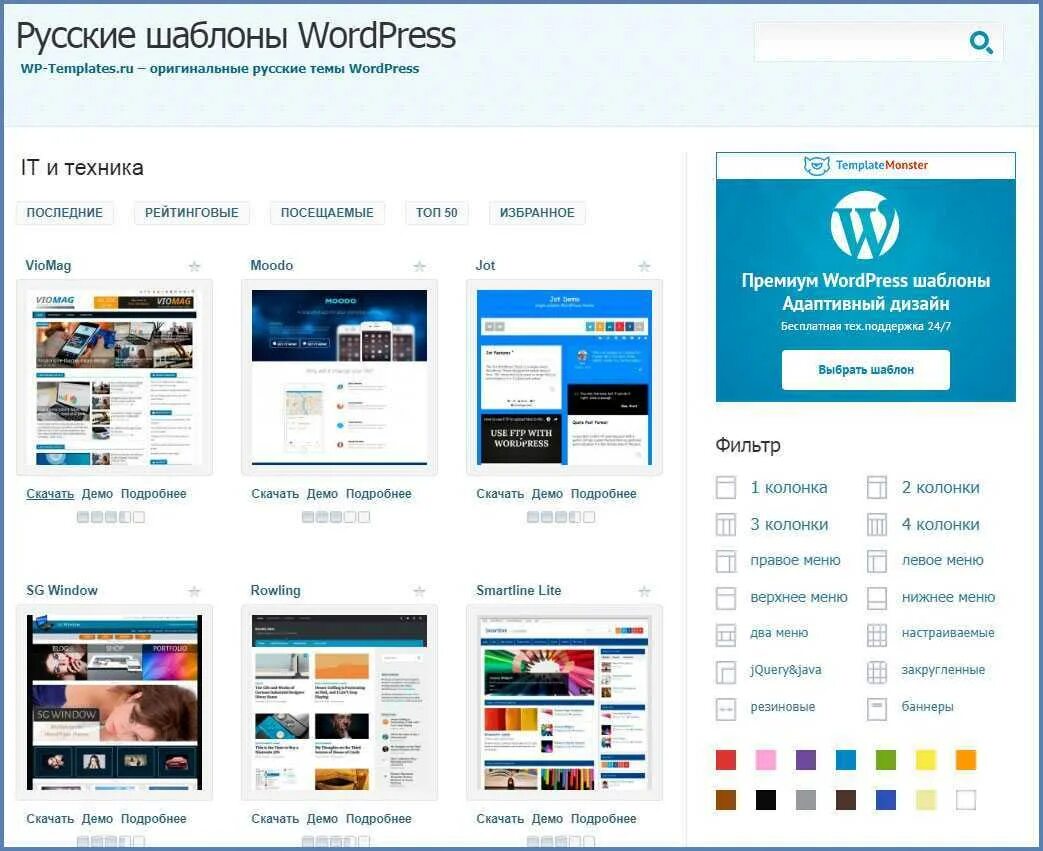Open the SG Window template thumbnail

pos(114,702)
